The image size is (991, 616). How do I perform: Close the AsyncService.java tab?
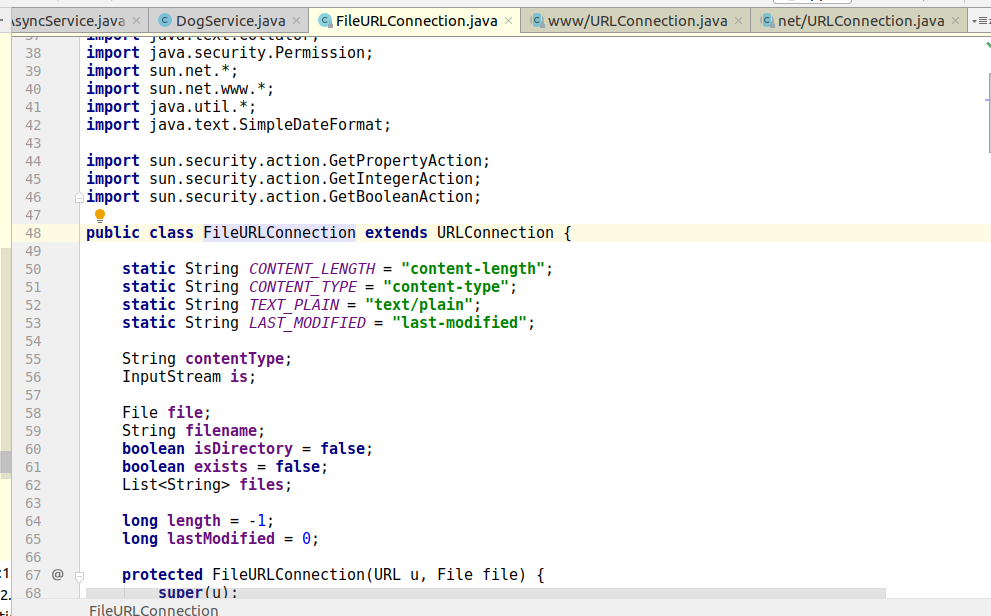tap(136, 21)
